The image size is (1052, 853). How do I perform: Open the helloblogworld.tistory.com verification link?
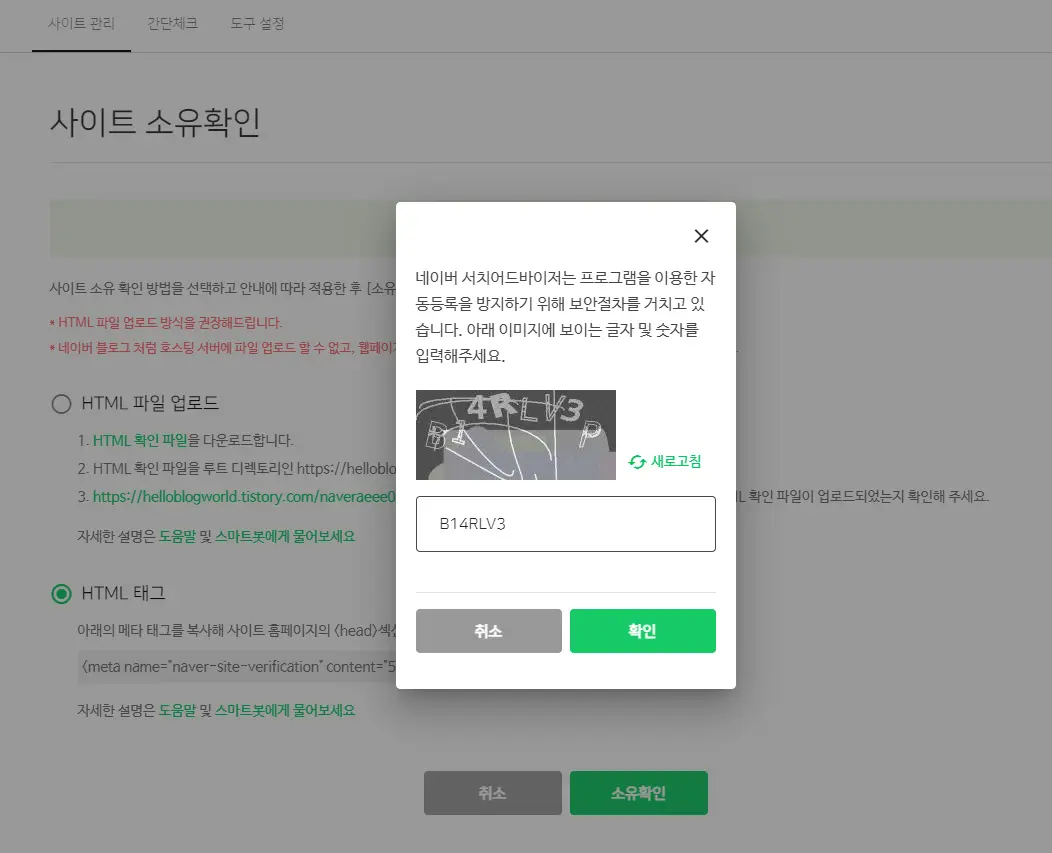tap(244, 497)
